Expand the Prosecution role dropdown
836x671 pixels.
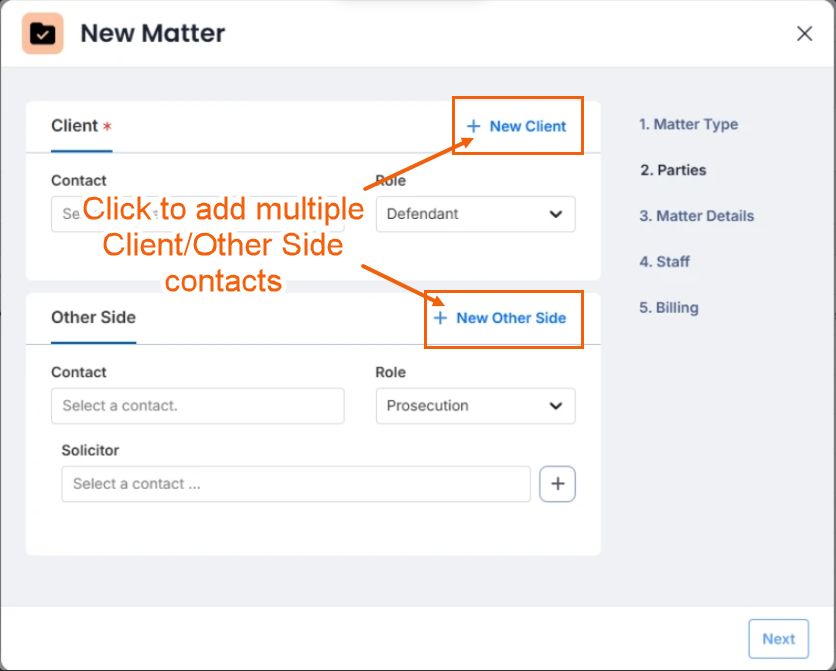click(x=475, y=406)
